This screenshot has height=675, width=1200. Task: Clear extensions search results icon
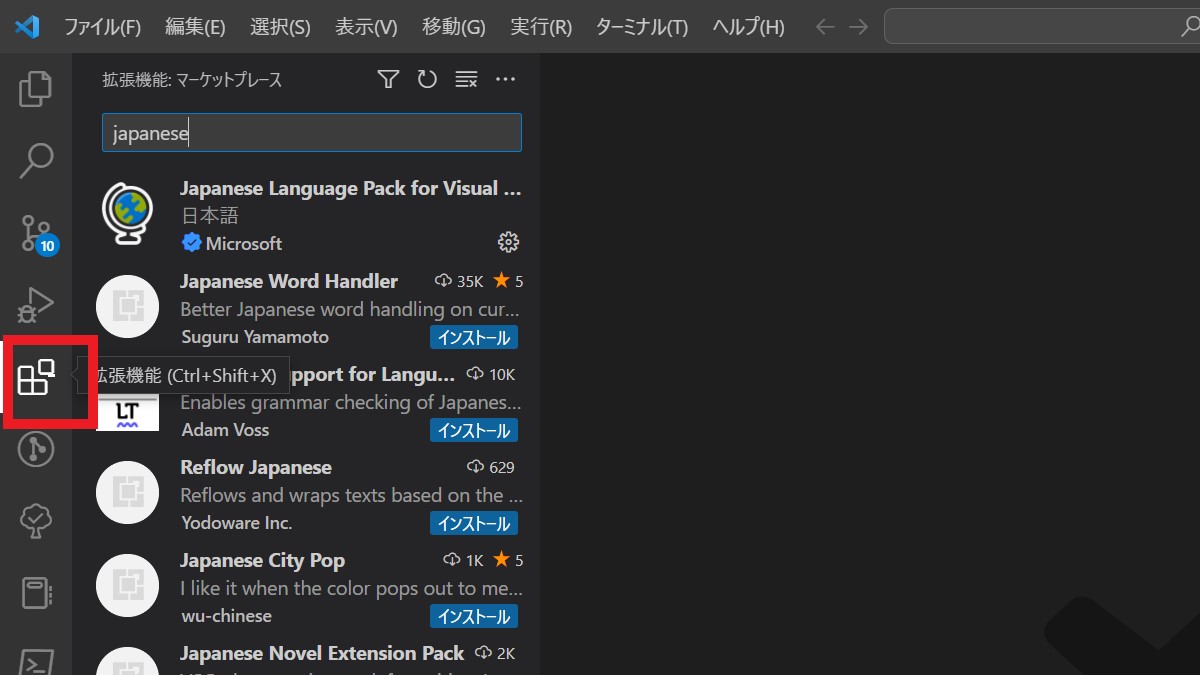point(466,79)
